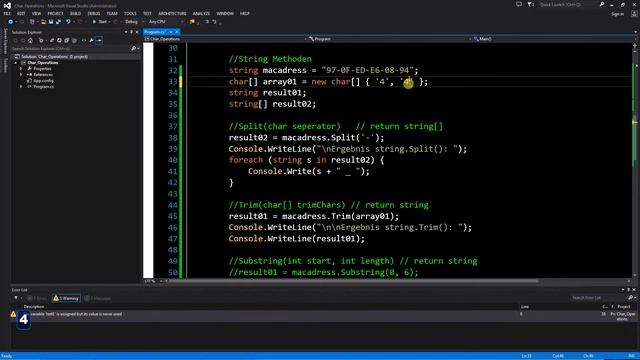The height and width of the screenshot is (360, 640).
Task: Click the account avatar icon beside Sign in
Action: 634,14
